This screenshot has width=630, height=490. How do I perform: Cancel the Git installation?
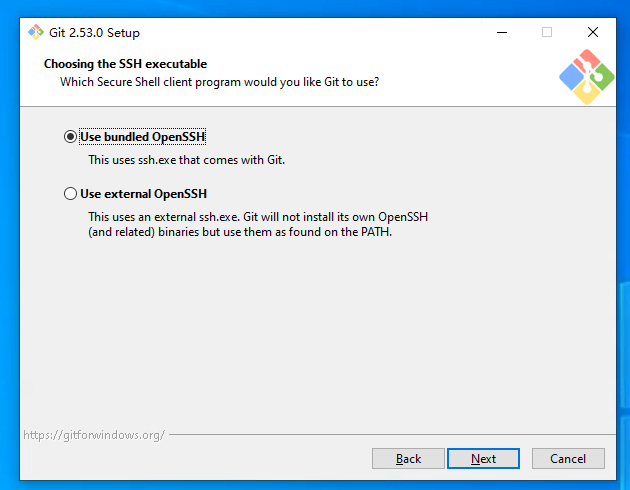568,459
